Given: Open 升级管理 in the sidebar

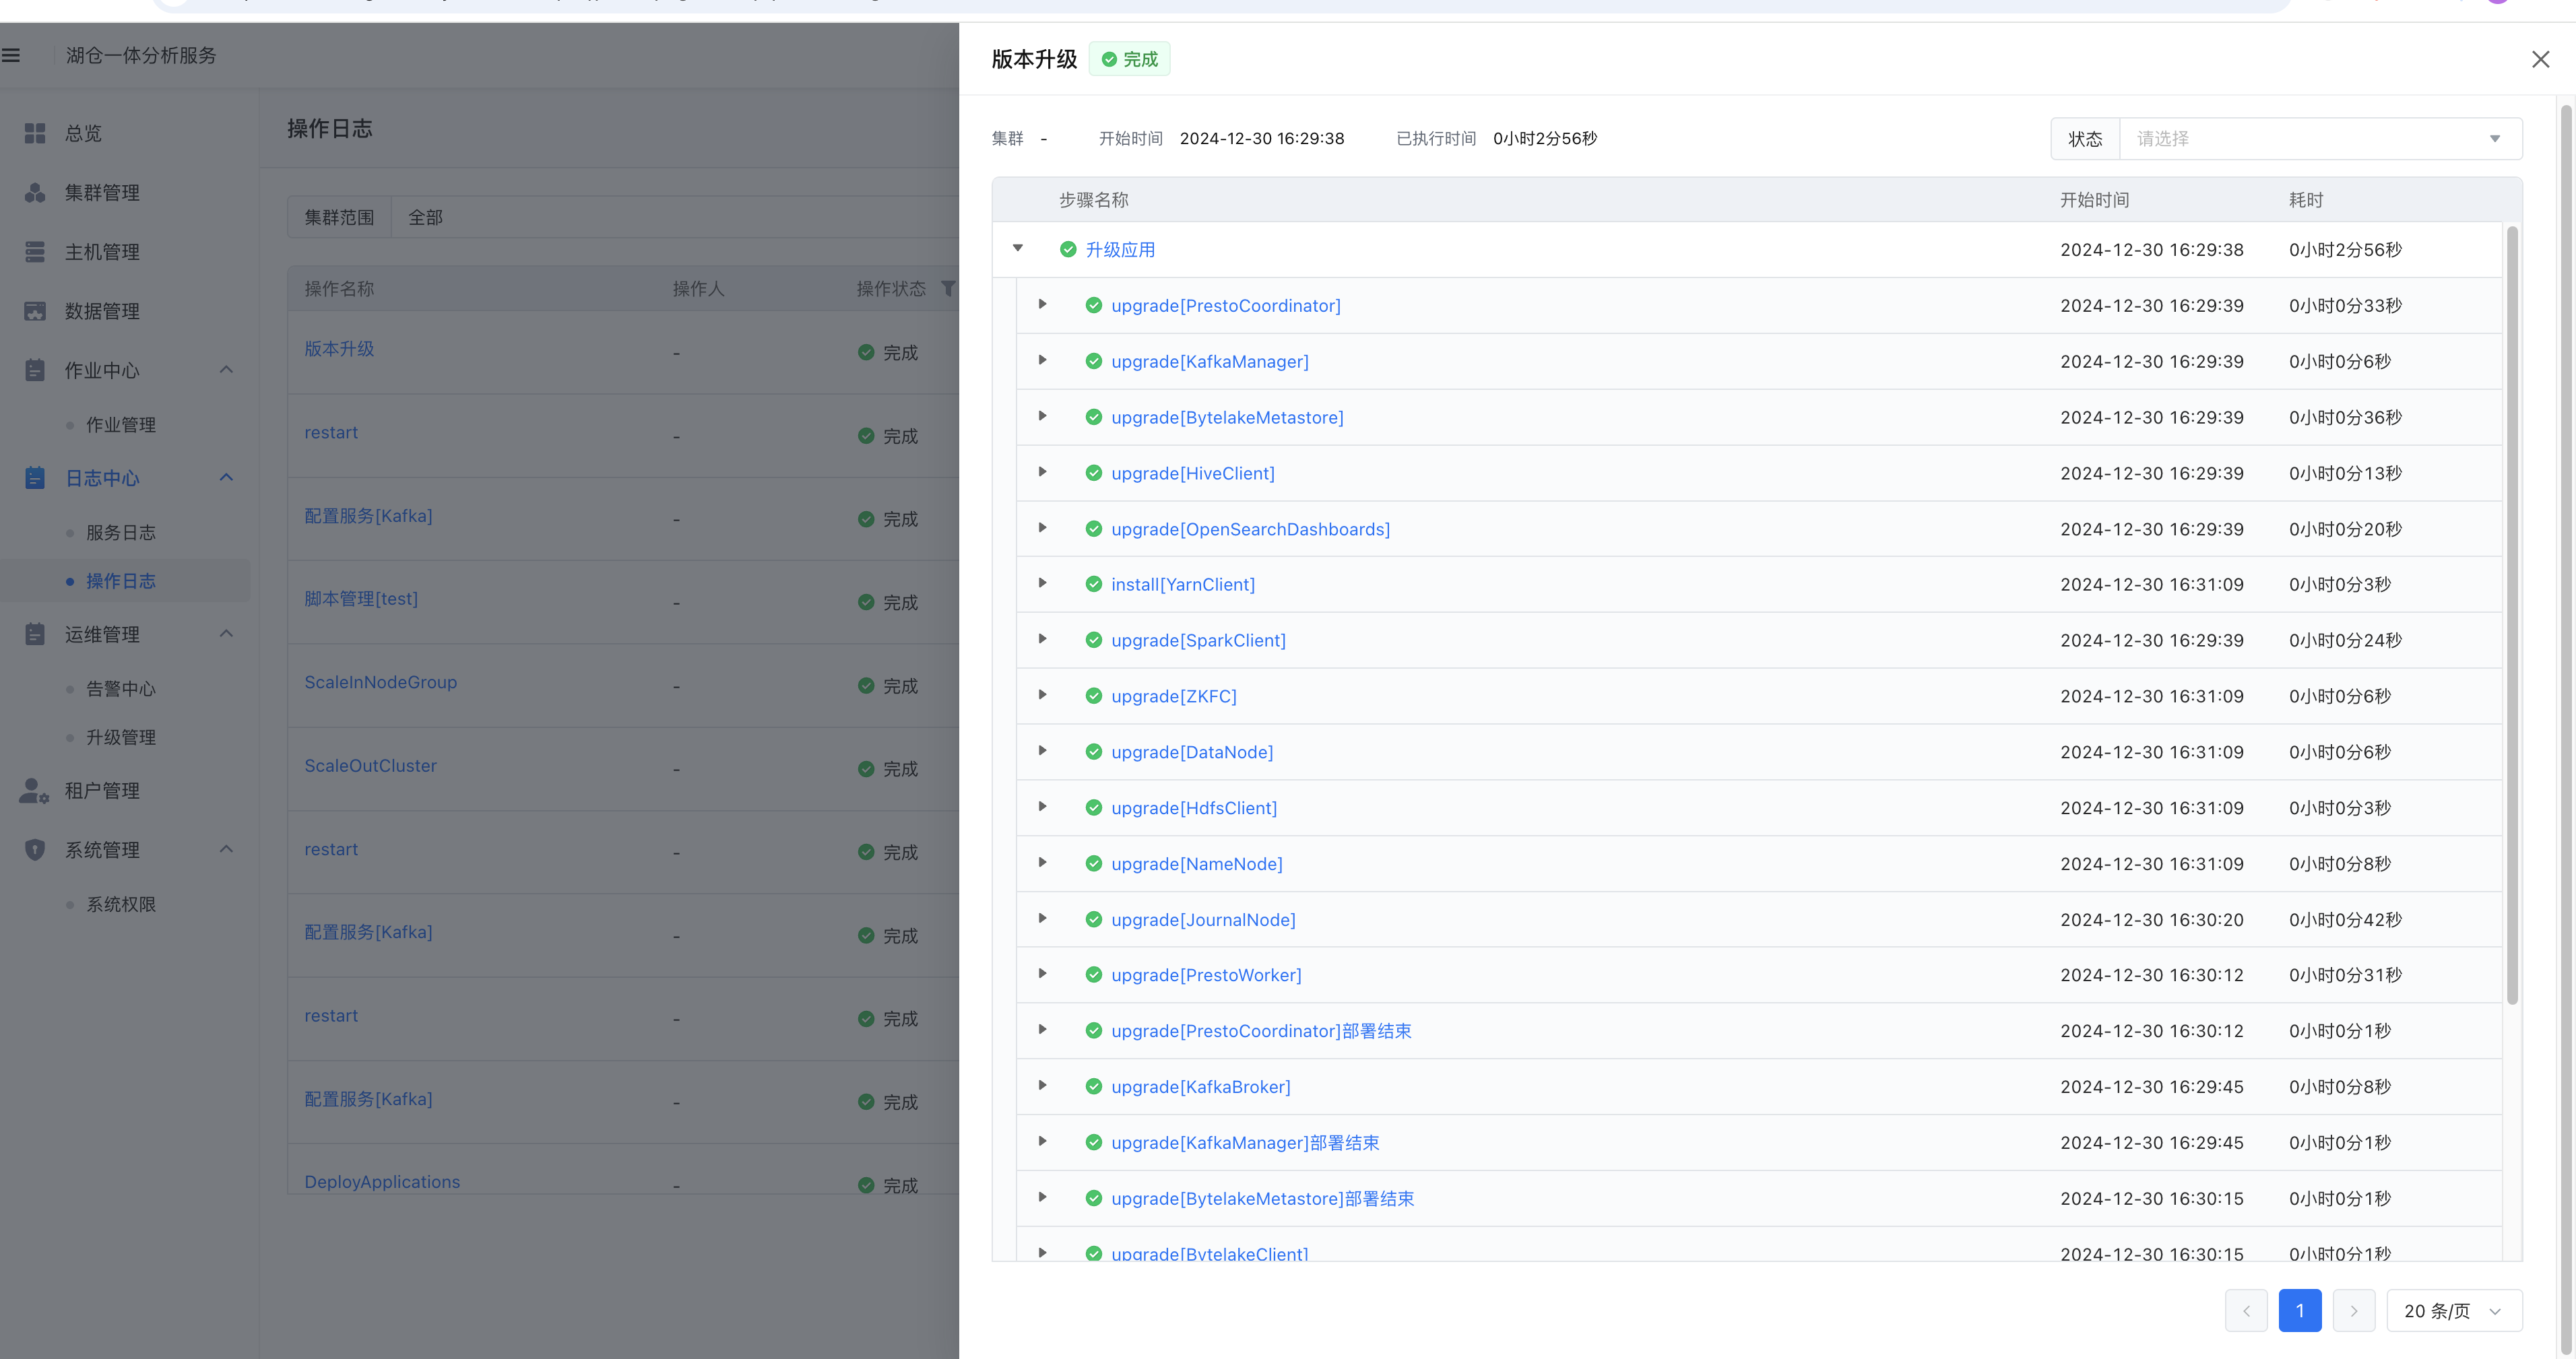Looking at the screenshot, I should [x=121, y=737].
